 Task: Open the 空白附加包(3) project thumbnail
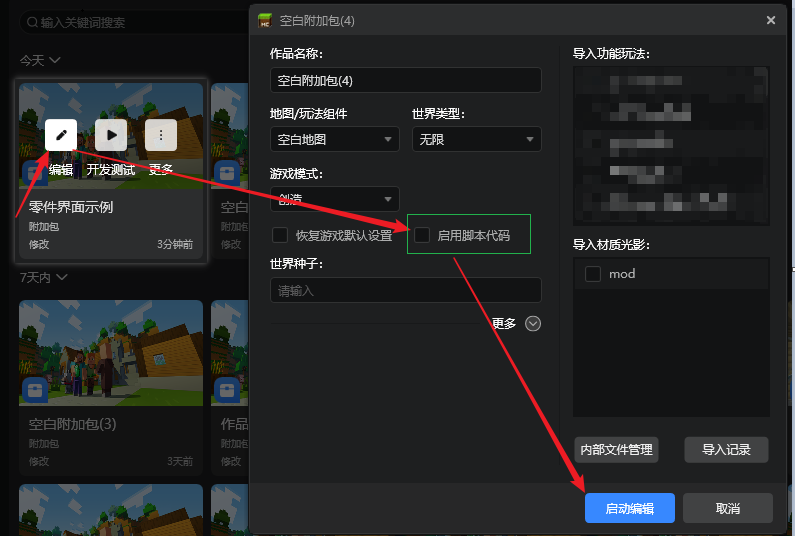tap(111, 353)
